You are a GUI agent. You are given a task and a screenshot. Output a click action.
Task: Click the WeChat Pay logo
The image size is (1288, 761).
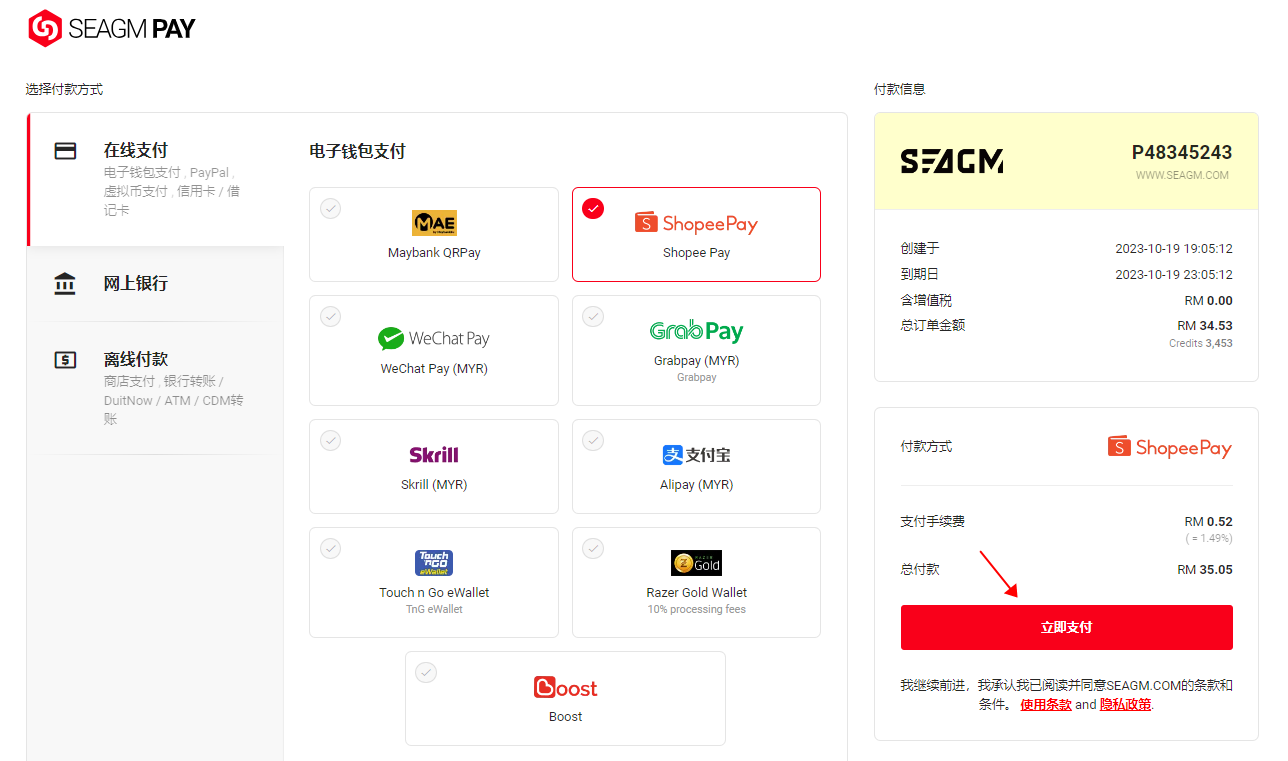pyautogui.click(x=434, y=338)
